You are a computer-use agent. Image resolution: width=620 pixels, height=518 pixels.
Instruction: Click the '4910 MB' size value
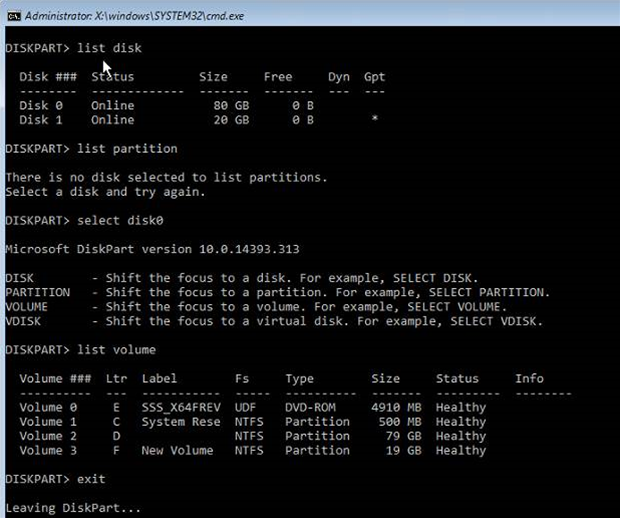(x=396, y=407)
